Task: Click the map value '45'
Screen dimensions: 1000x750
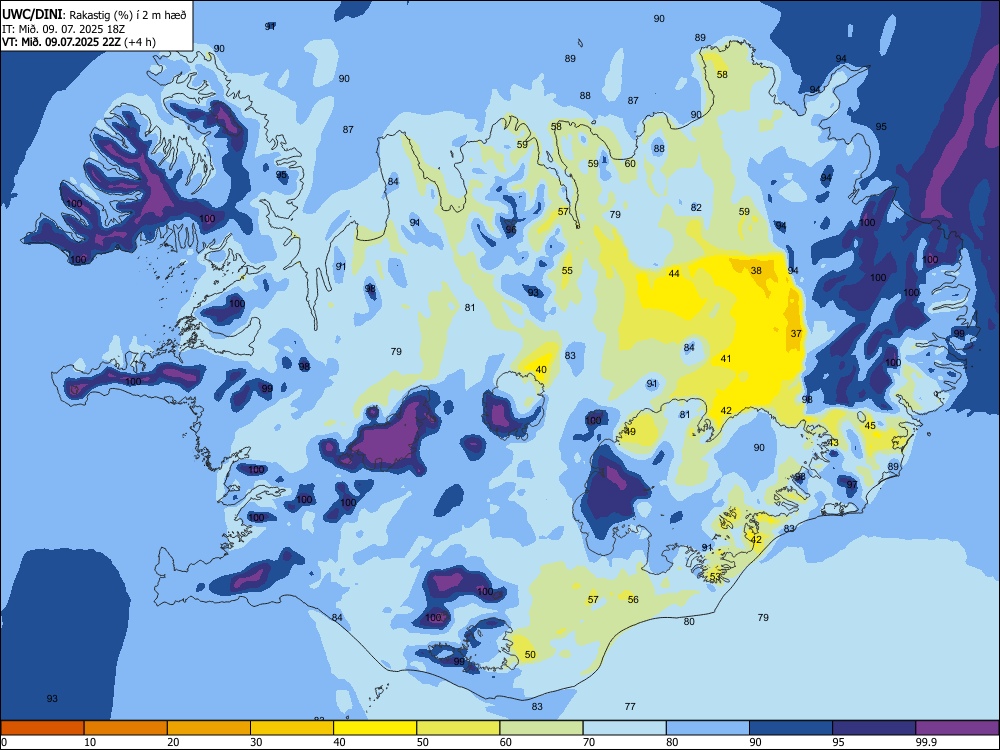Action: [x=870, y=425]
